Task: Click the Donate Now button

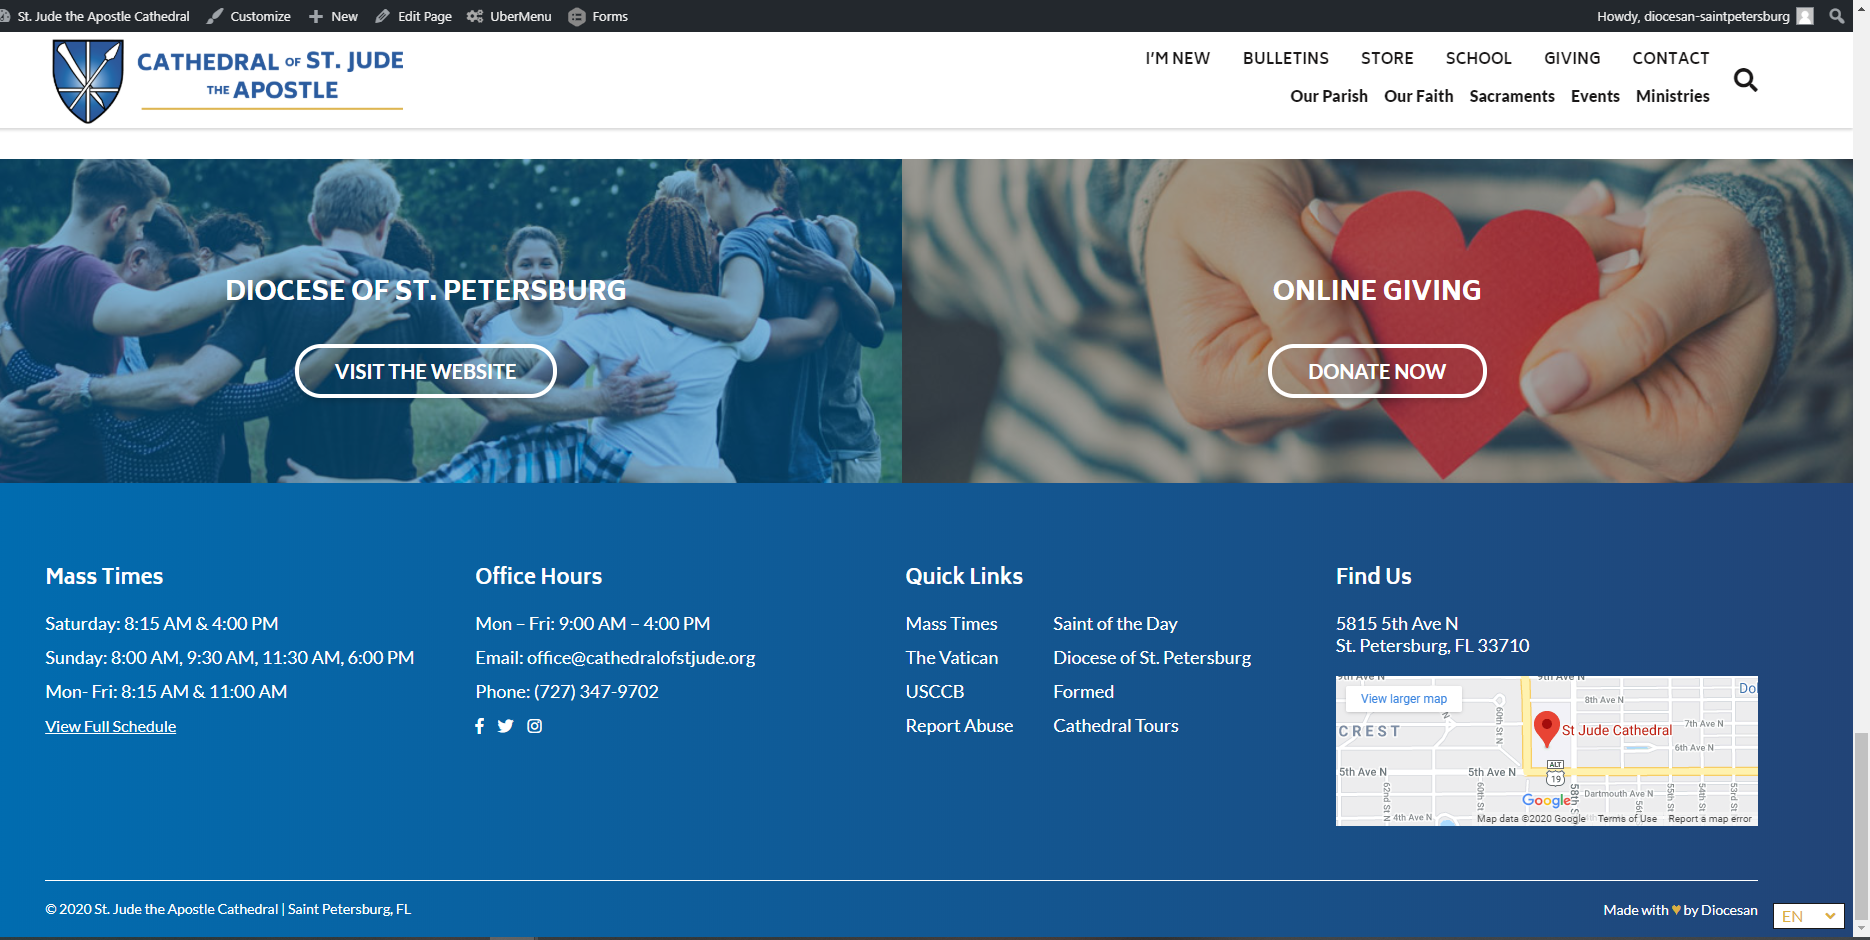Action: (x=1376, y=371)
